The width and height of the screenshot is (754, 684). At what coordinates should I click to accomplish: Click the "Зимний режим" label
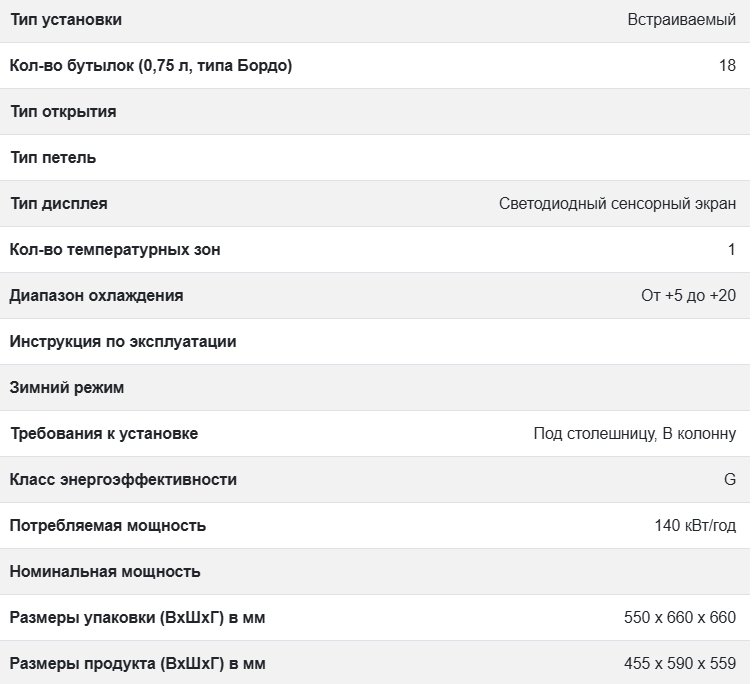coord(67,388)
